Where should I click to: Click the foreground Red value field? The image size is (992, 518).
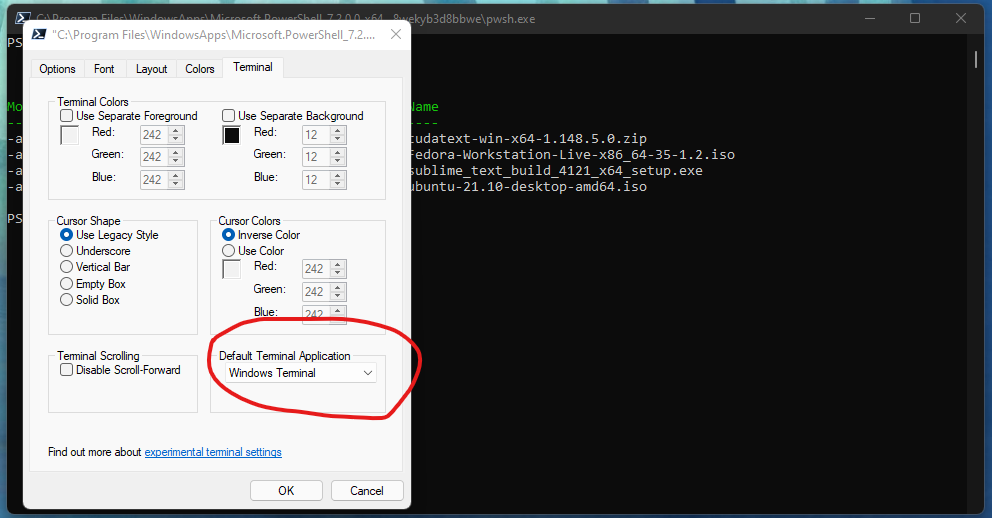click(155, 135)
